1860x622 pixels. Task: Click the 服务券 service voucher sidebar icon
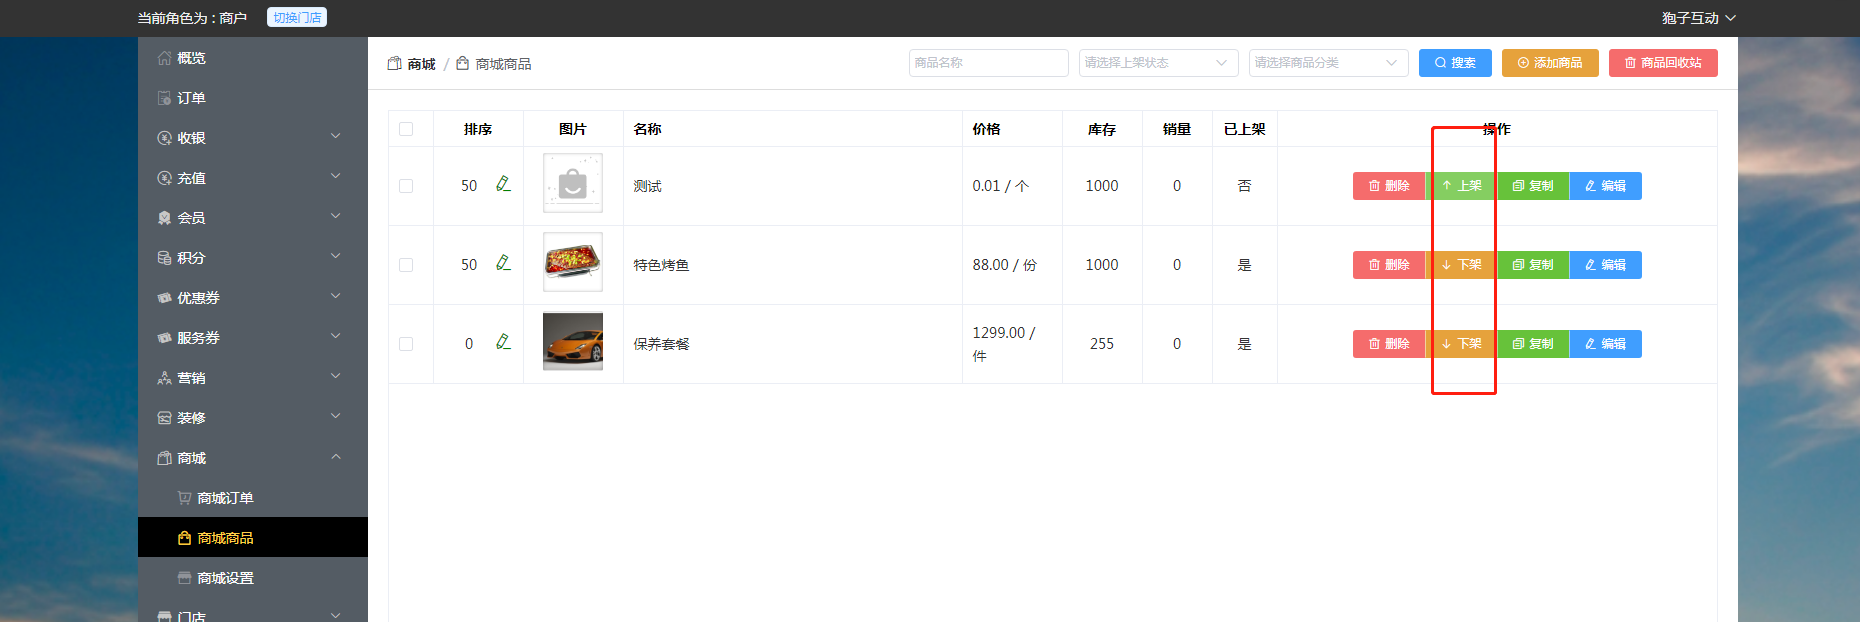pyautogui.click(x=164, y=338)
